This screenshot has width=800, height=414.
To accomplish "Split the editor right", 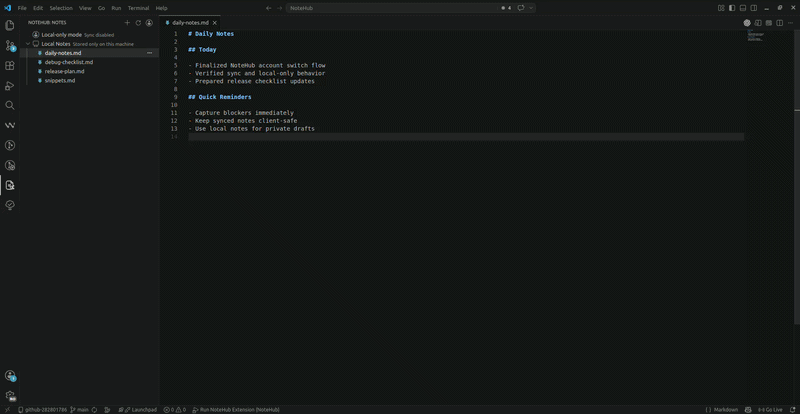I will pyautogui.click(x=779, y=23).
